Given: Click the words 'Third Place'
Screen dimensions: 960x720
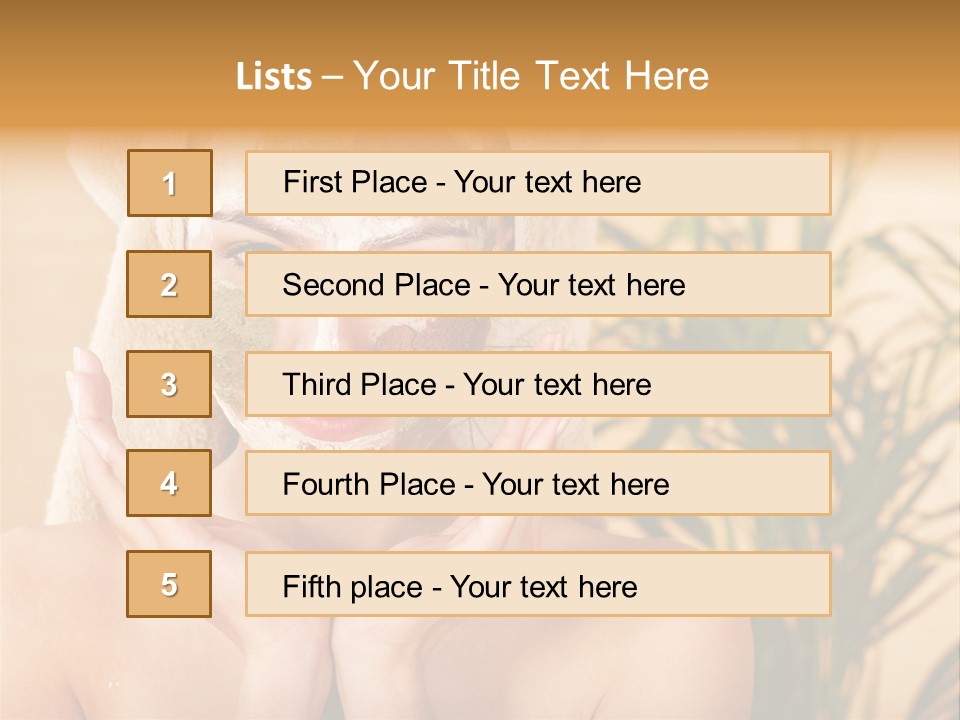Looking at the screenshot, I should tap(359, 384).
